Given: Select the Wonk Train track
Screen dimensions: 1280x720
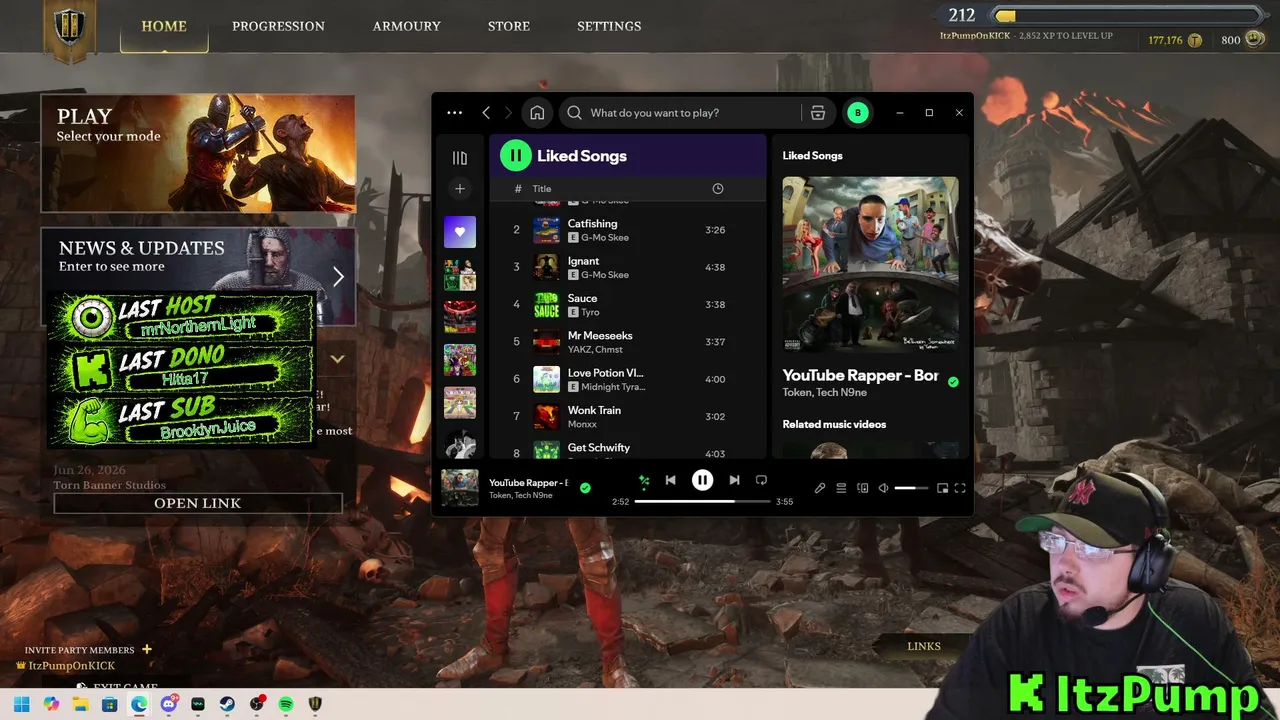Looking at the screenshot, I should click(x=628, y=416).
